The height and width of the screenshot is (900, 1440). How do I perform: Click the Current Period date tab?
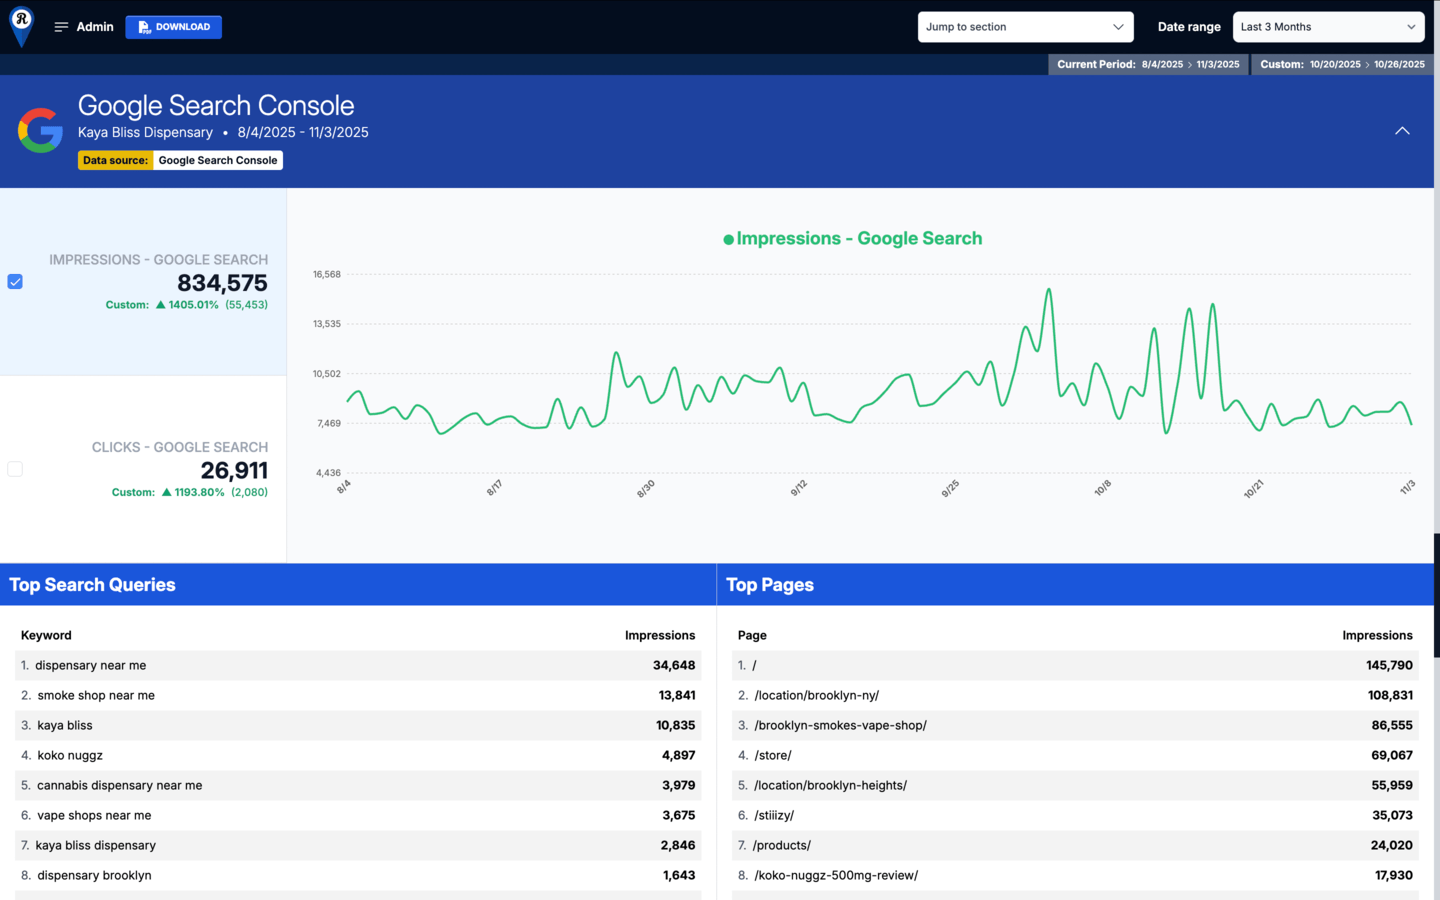(x=1147, y=64)
